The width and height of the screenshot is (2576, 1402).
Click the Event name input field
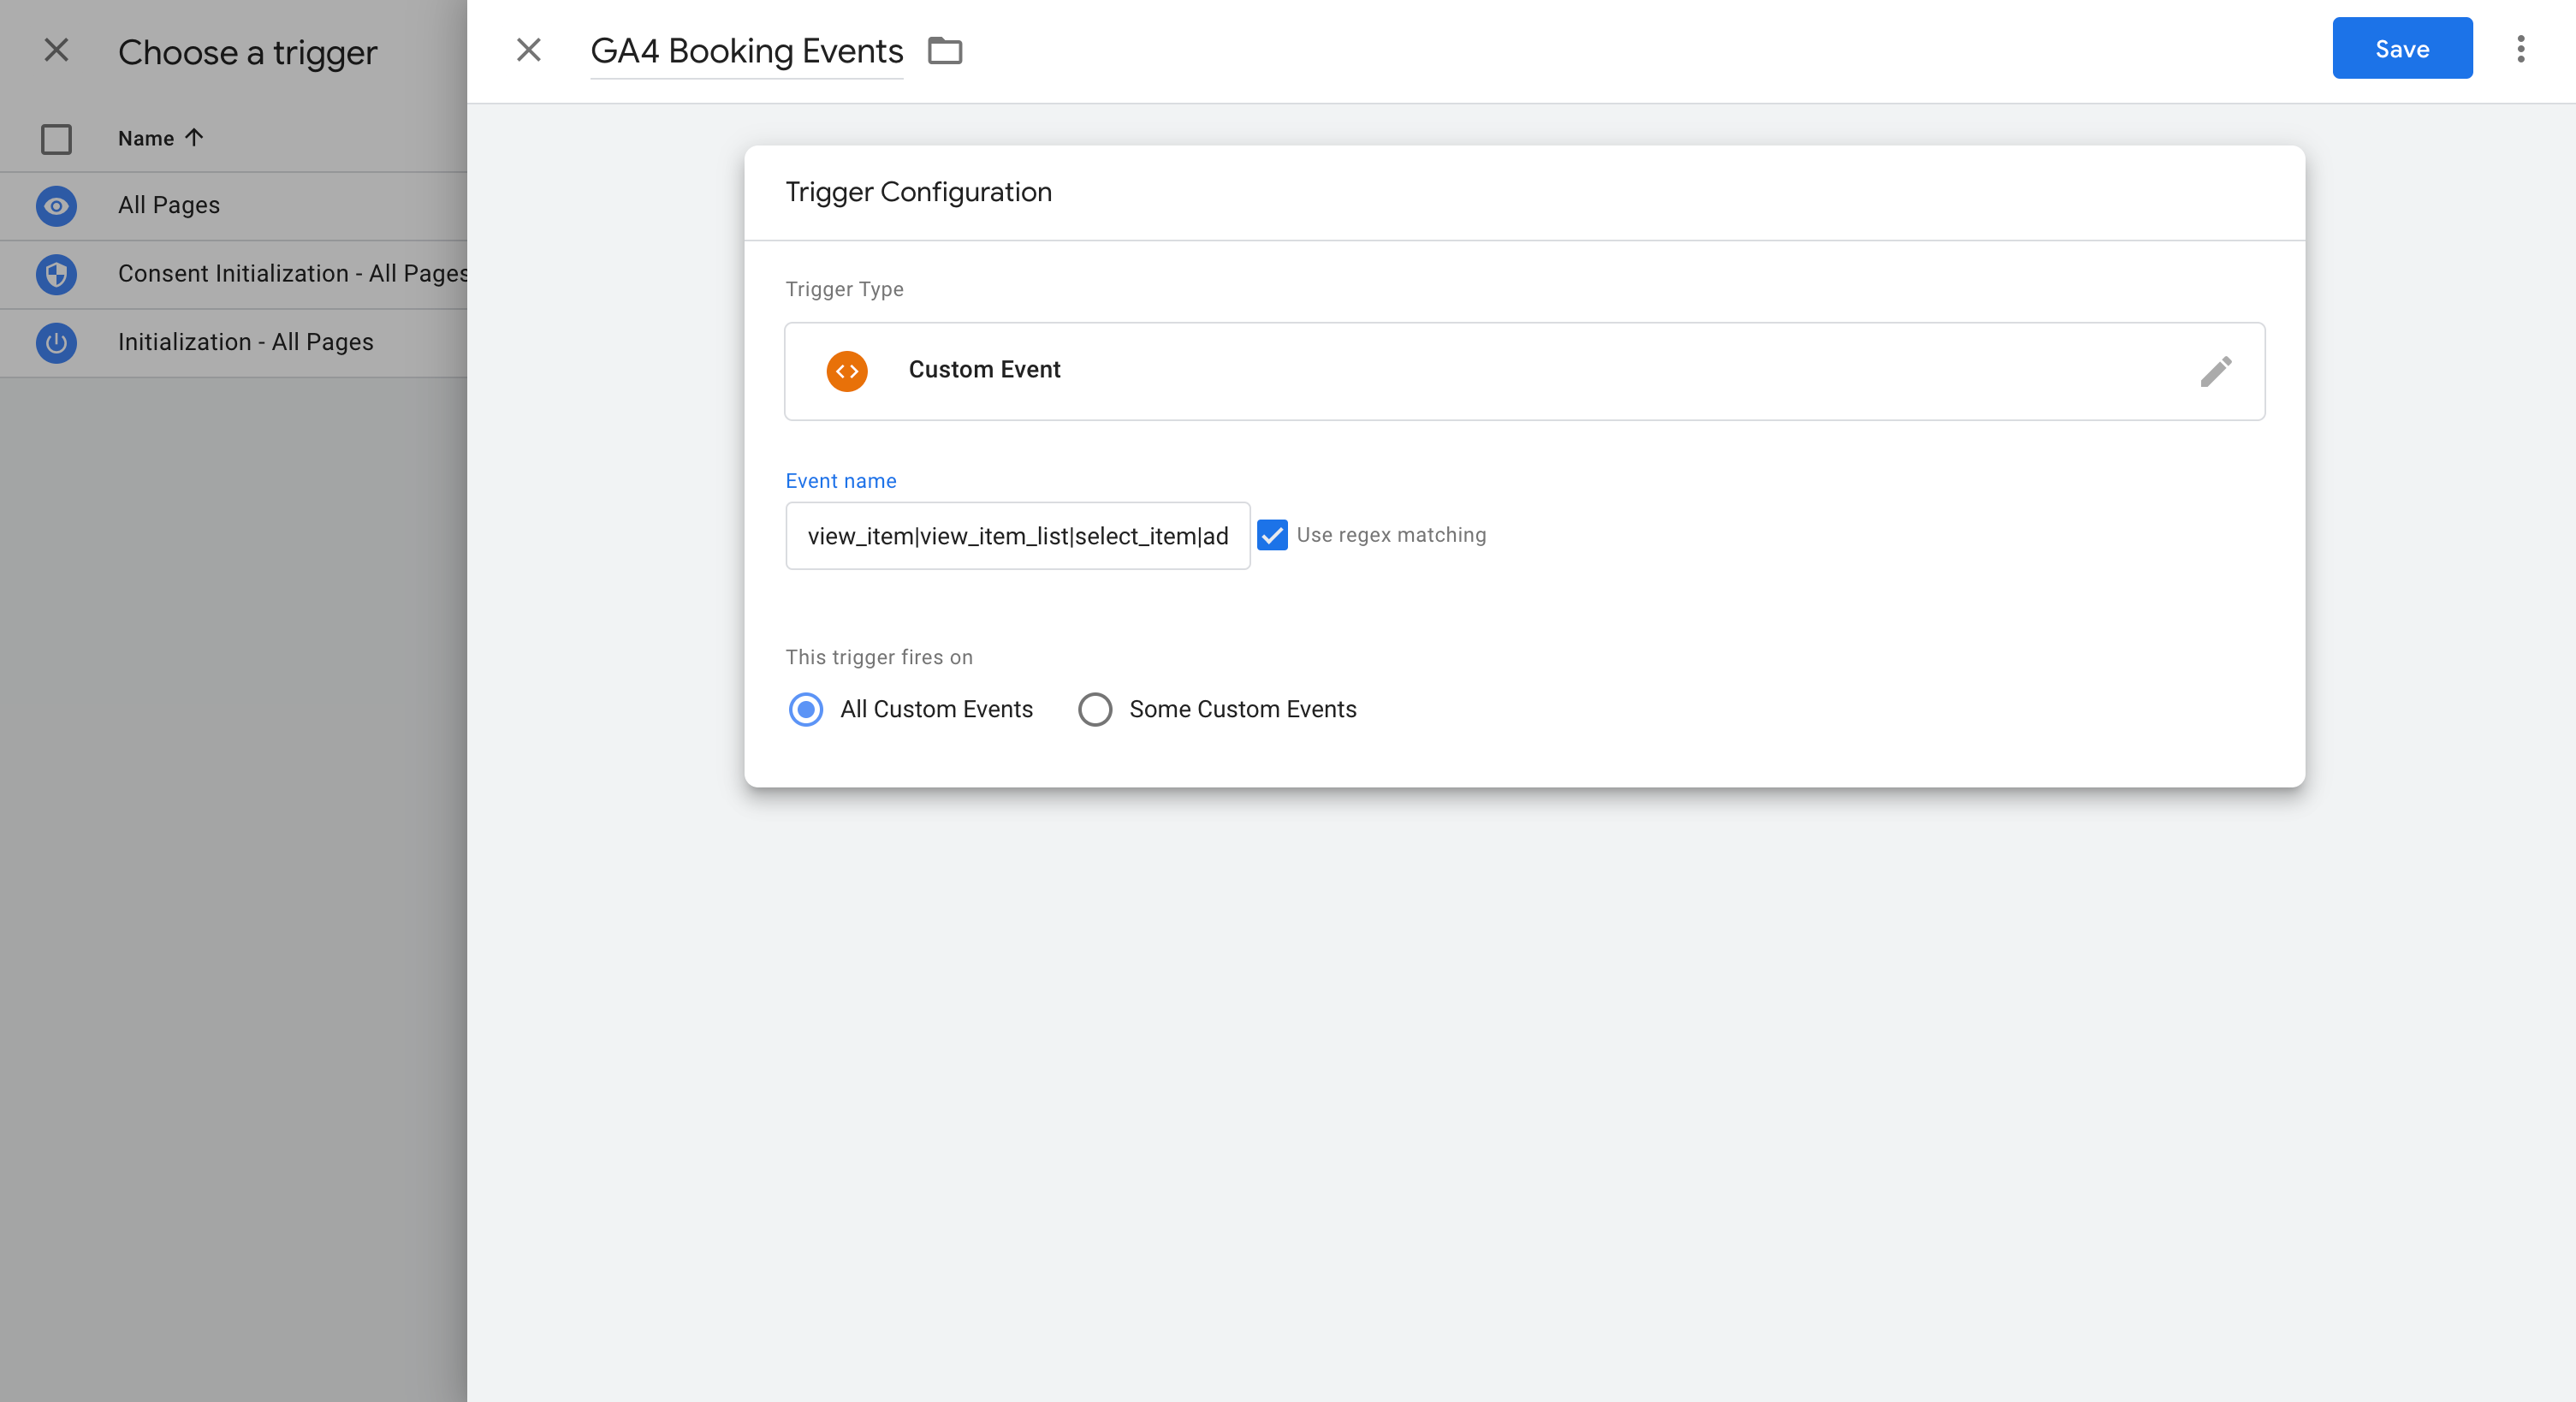point(1018,536)
